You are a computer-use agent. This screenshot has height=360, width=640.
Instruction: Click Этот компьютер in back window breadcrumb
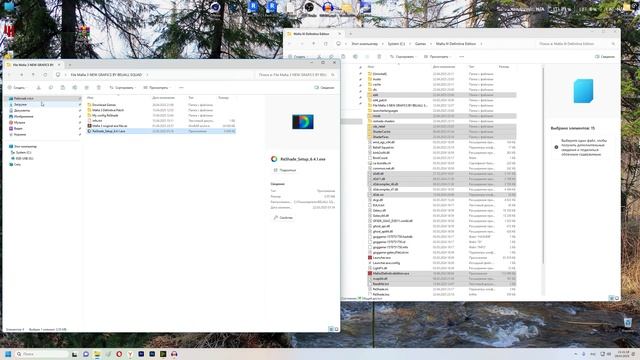(x=364, y=44)
